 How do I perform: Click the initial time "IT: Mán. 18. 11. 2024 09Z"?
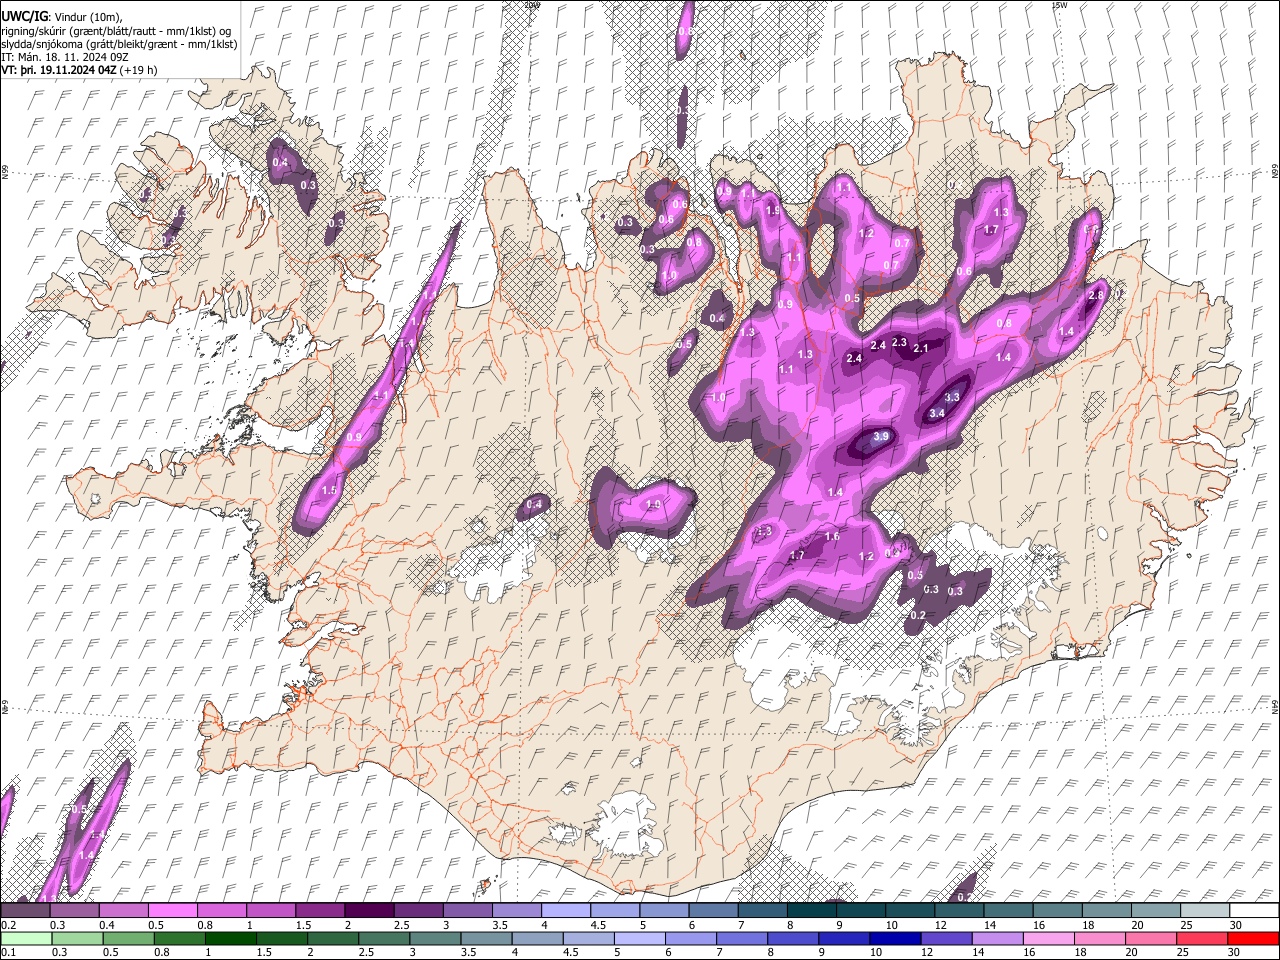point(65,57)
